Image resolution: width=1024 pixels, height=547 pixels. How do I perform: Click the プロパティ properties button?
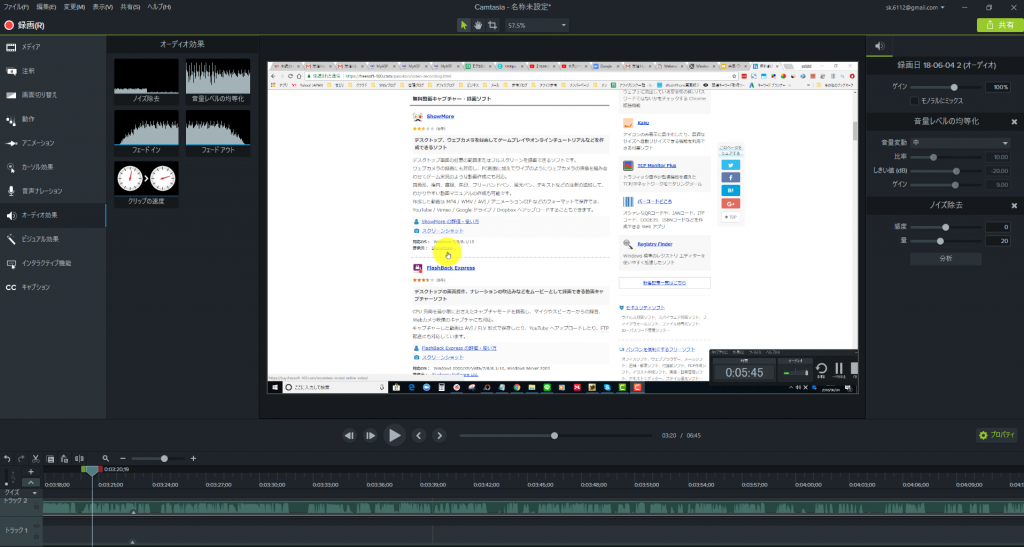click(x=997, y=435)
